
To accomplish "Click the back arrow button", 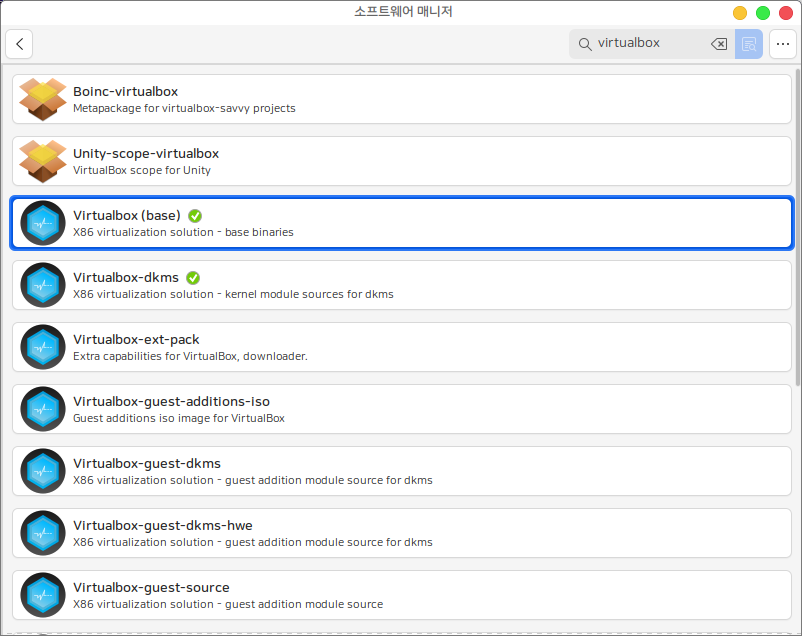I will pos(19,44).
